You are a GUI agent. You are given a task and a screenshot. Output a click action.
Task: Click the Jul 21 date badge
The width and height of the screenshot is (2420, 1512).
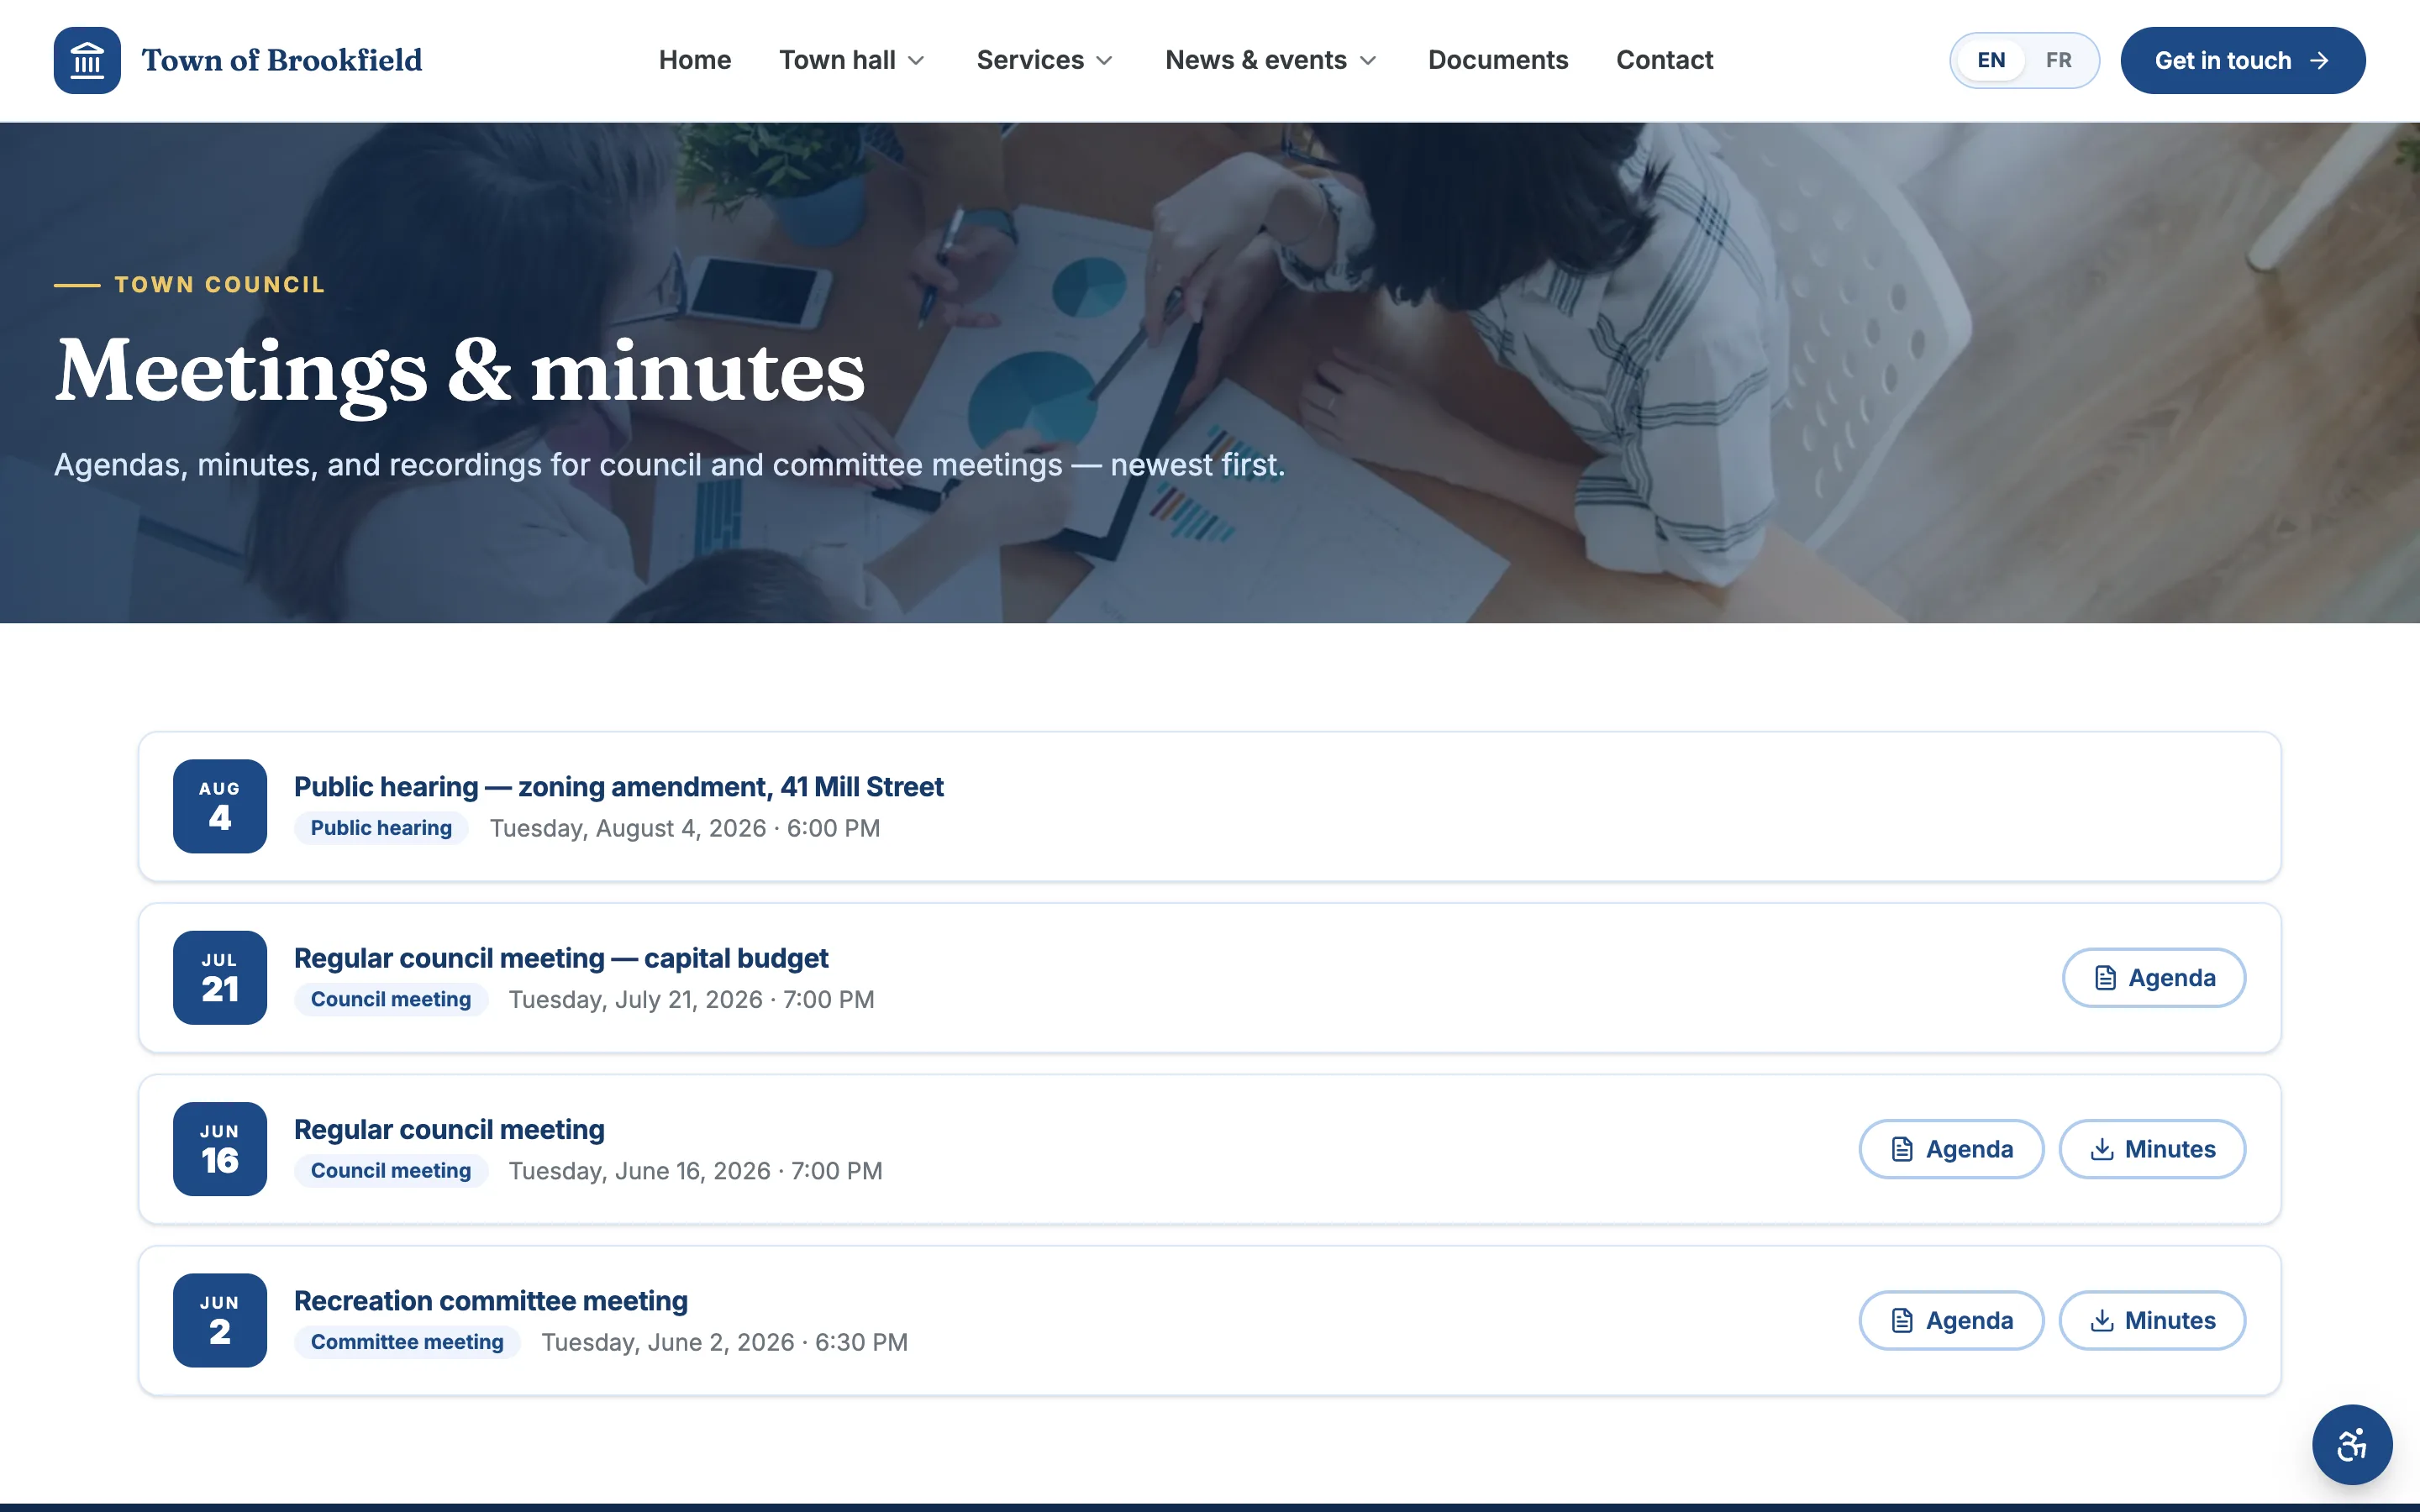coord(220,977)
